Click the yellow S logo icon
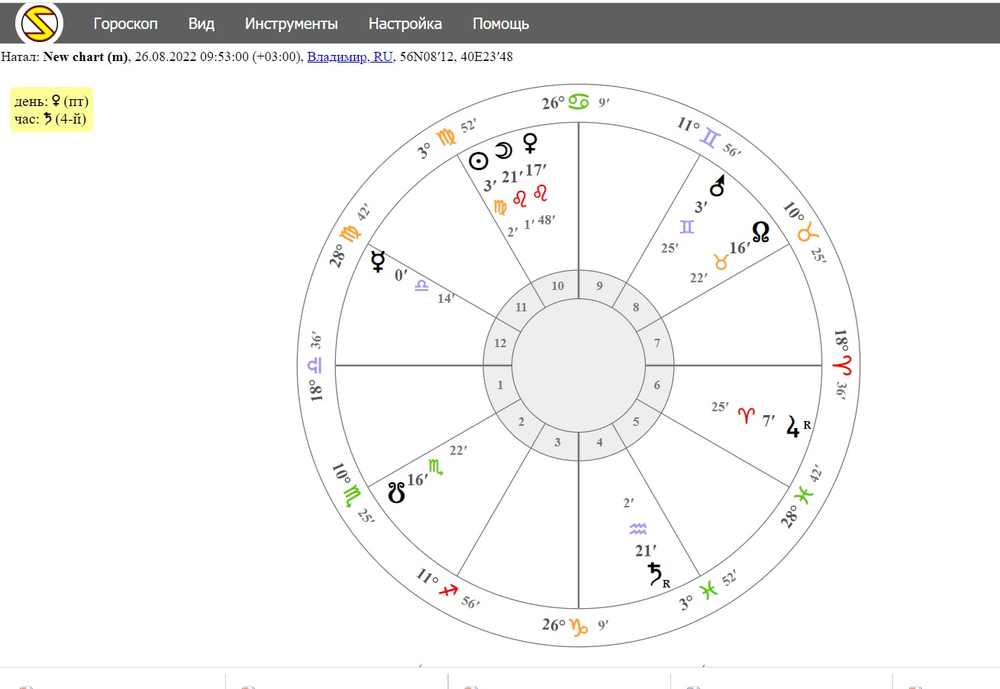Viewport: 1000px width, 689px height. (39, 24)
